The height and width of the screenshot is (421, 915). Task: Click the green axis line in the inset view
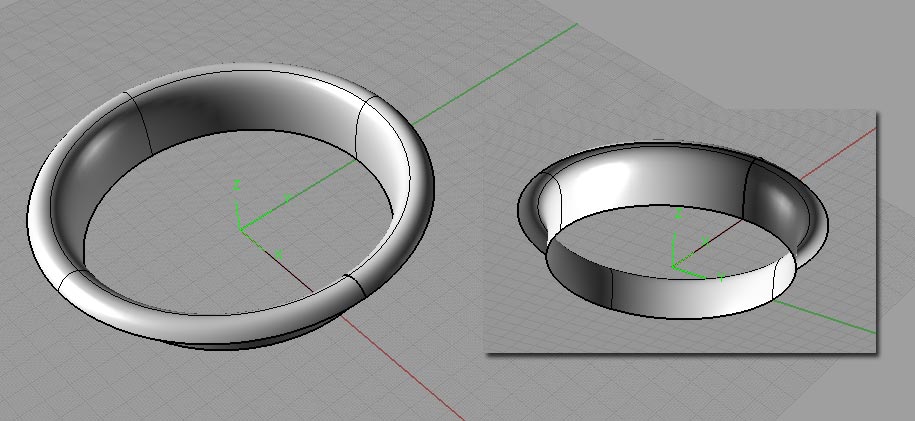820,310
